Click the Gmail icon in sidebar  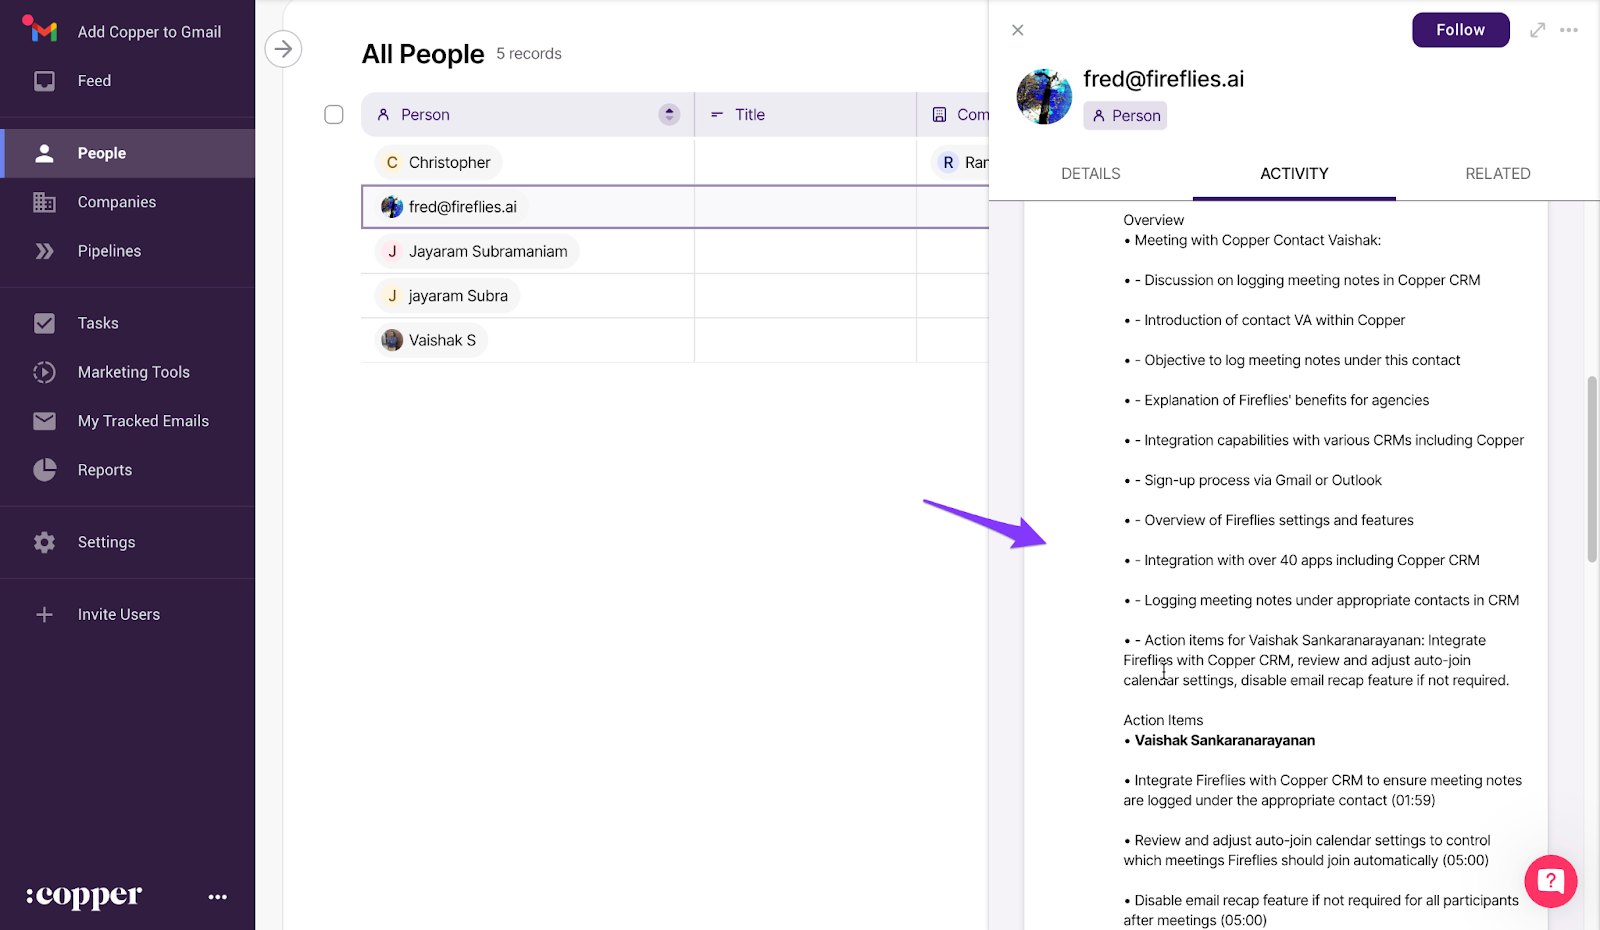[x=40, y=29]
